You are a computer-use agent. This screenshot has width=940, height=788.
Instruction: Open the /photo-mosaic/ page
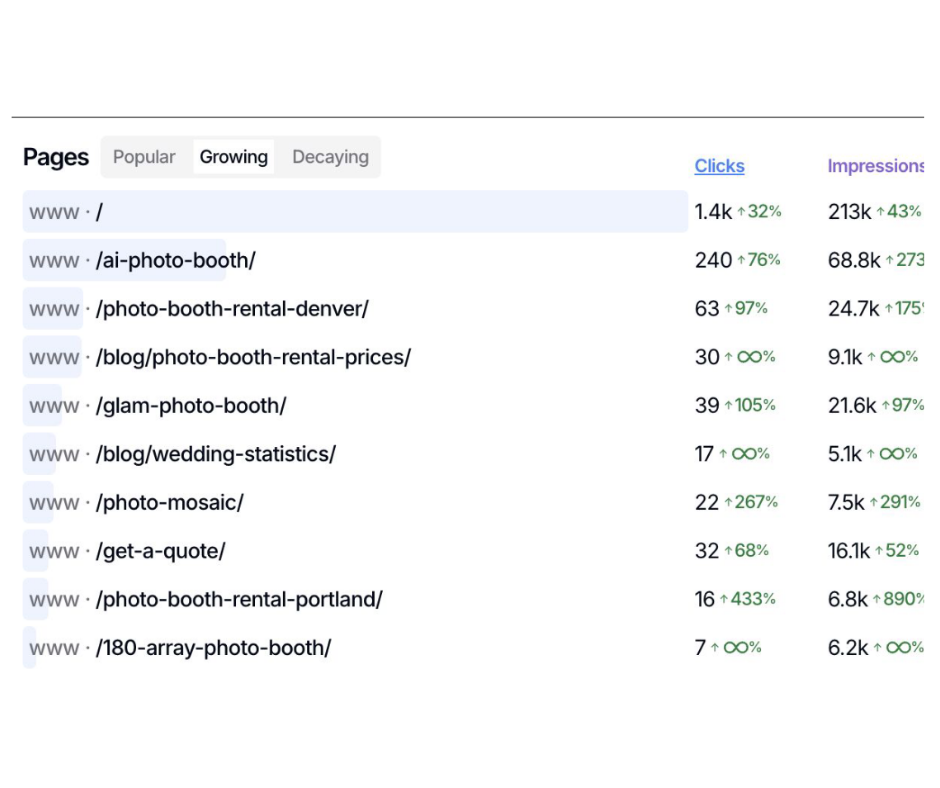point(170,502)
